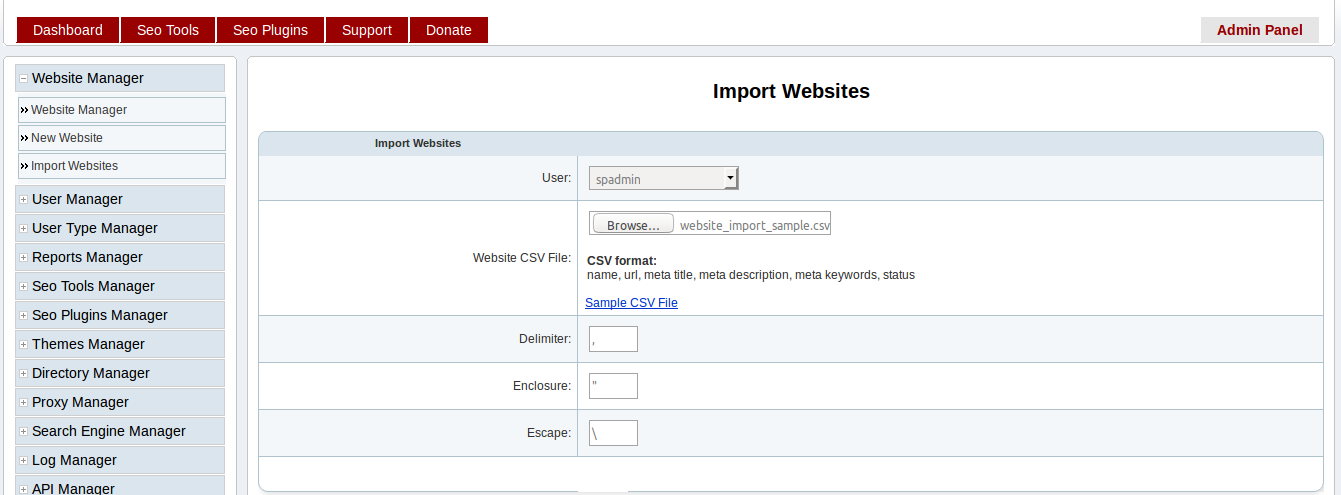Image resolution: width=1341 pixels, height=495 pixels.
Task: Expand Seo Plugins Manager plus icon
Action: click(23, 315)
